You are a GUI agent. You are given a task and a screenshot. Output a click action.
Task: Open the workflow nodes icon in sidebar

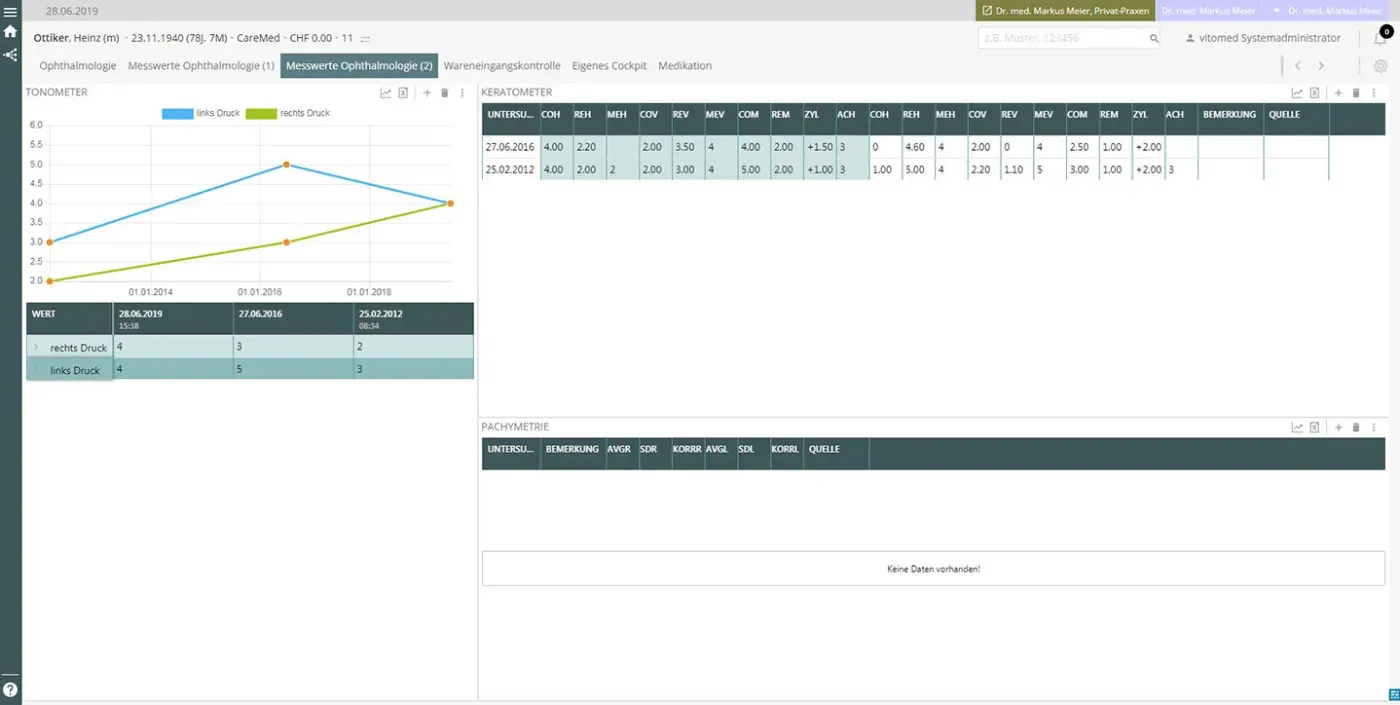[10, 55]
